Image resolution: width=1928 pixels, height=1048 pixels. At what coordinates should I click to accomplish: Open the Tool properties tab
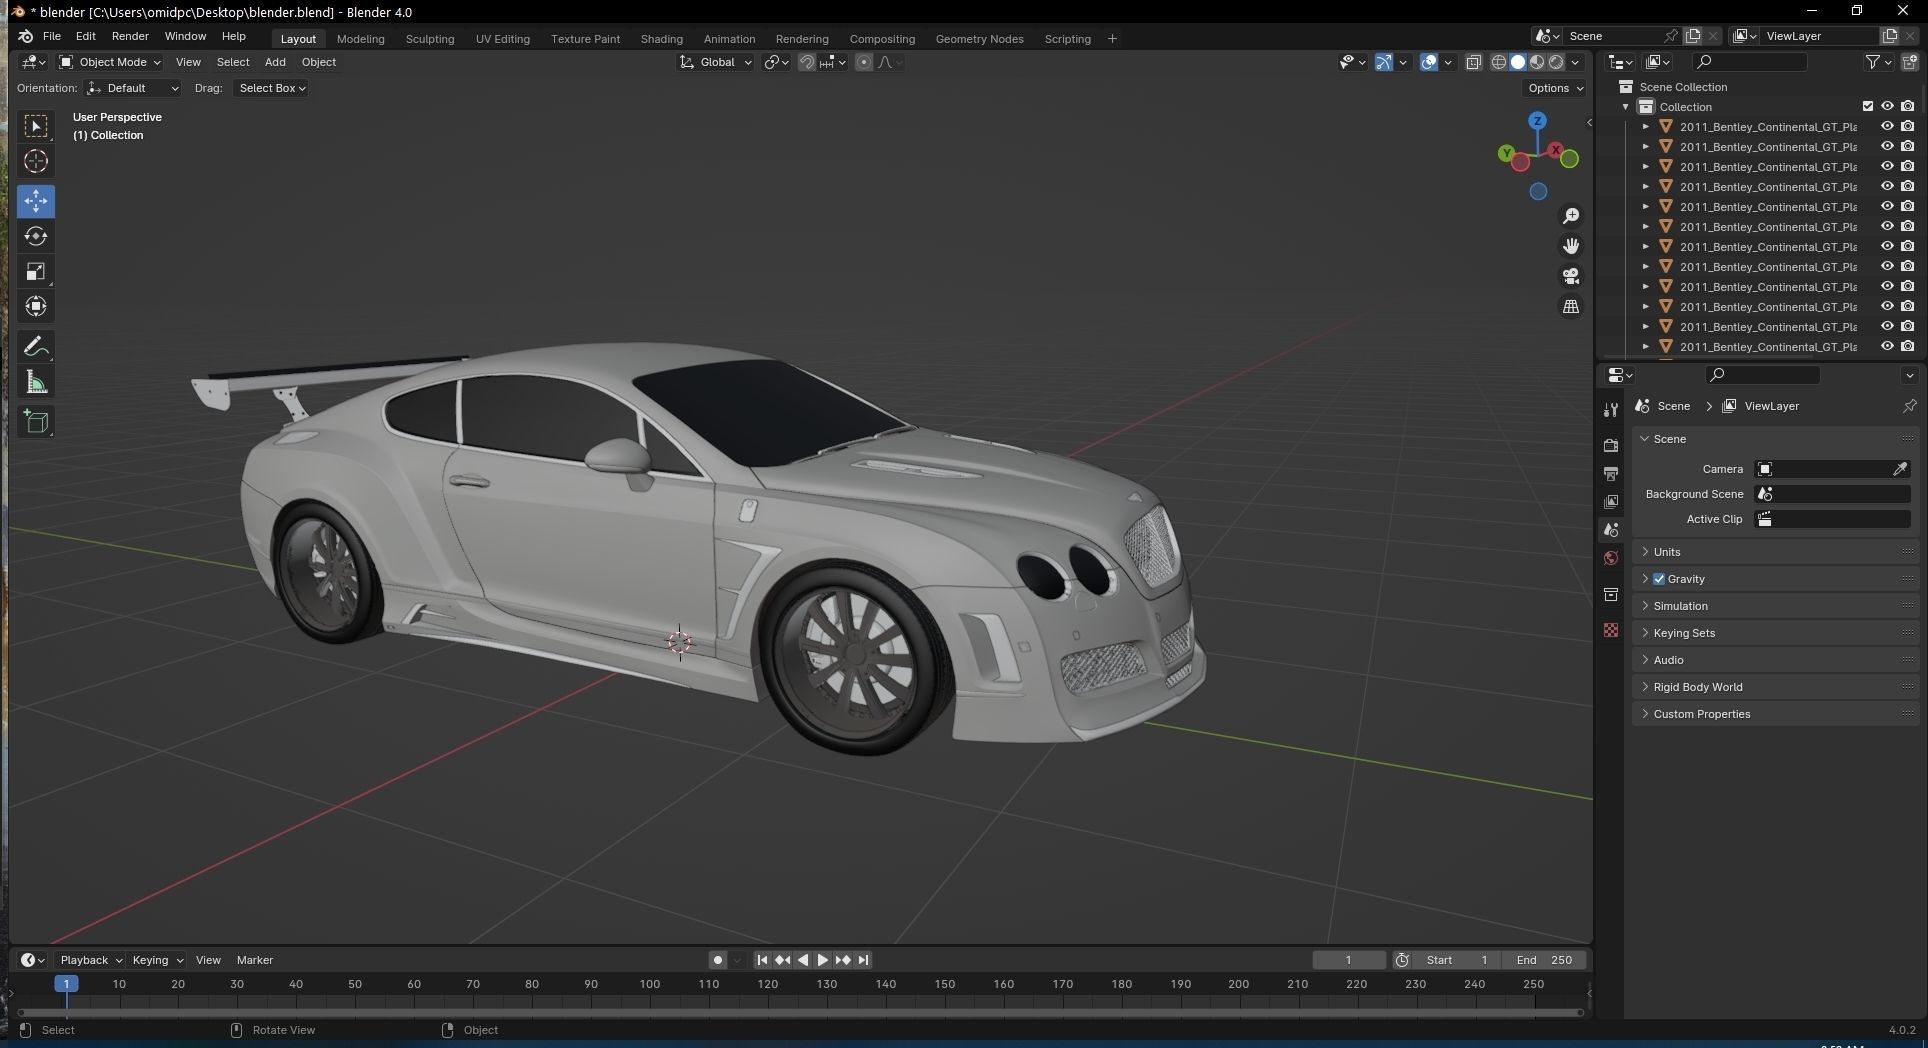click(x=1610, y=410)
